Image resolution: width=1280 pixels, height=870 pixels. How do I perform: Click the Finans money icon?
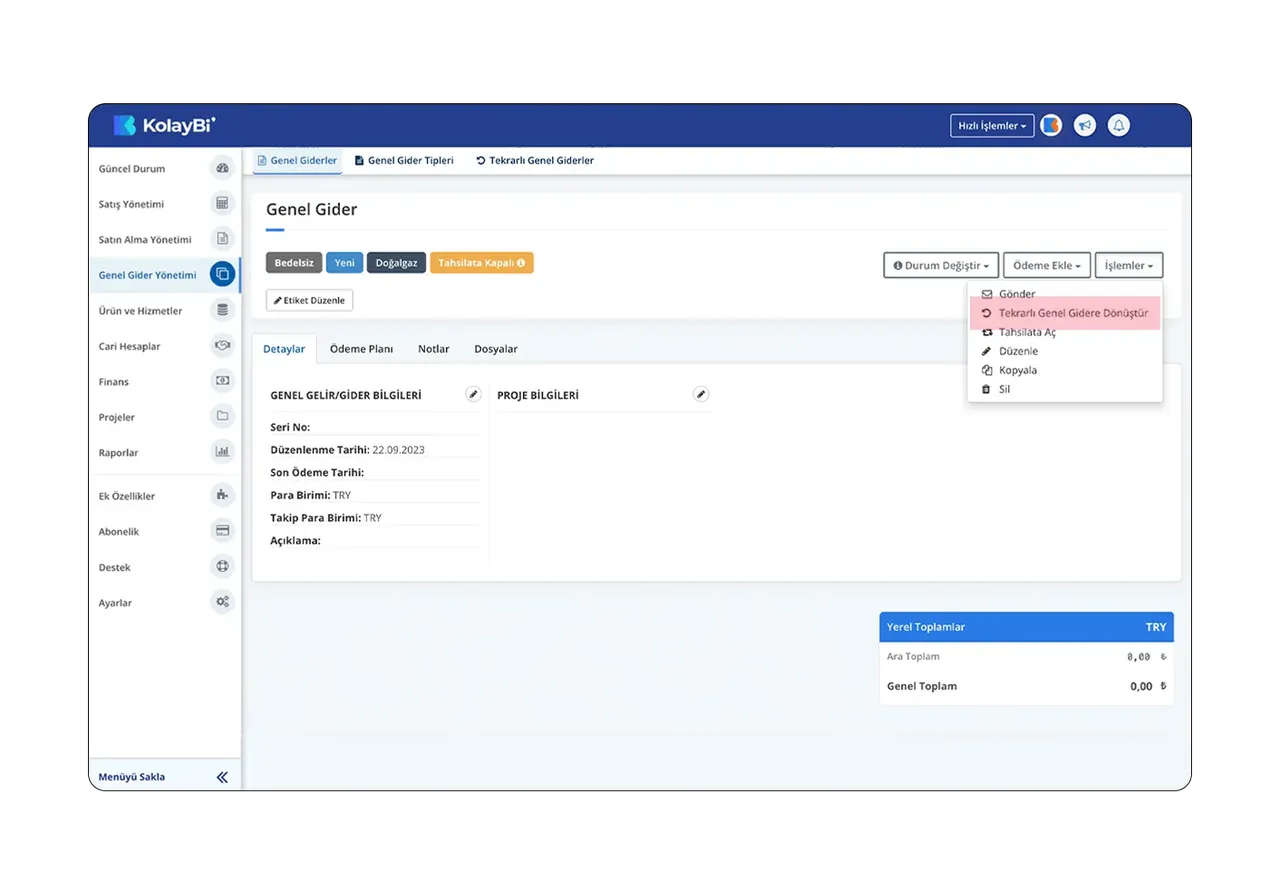click(x=222, y=381)
